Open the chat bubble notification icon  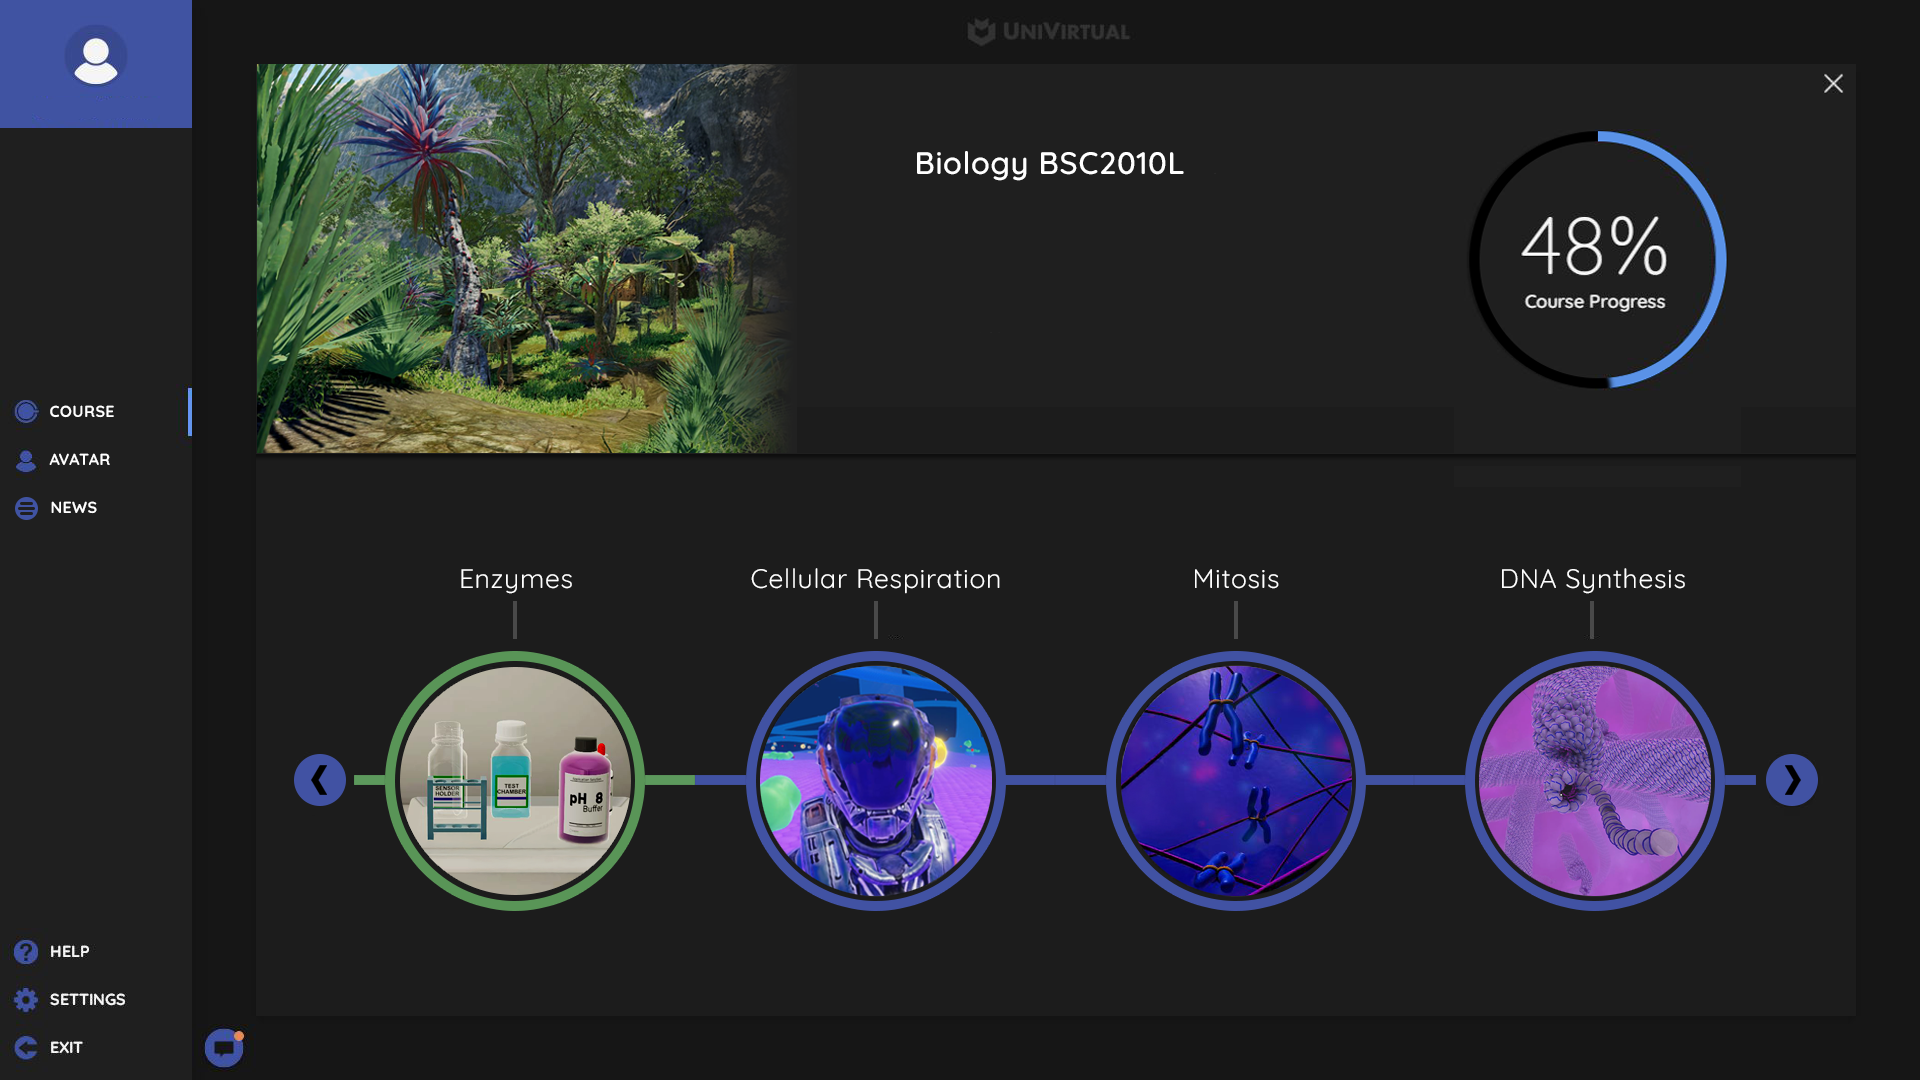click(x=224, y=1048)
